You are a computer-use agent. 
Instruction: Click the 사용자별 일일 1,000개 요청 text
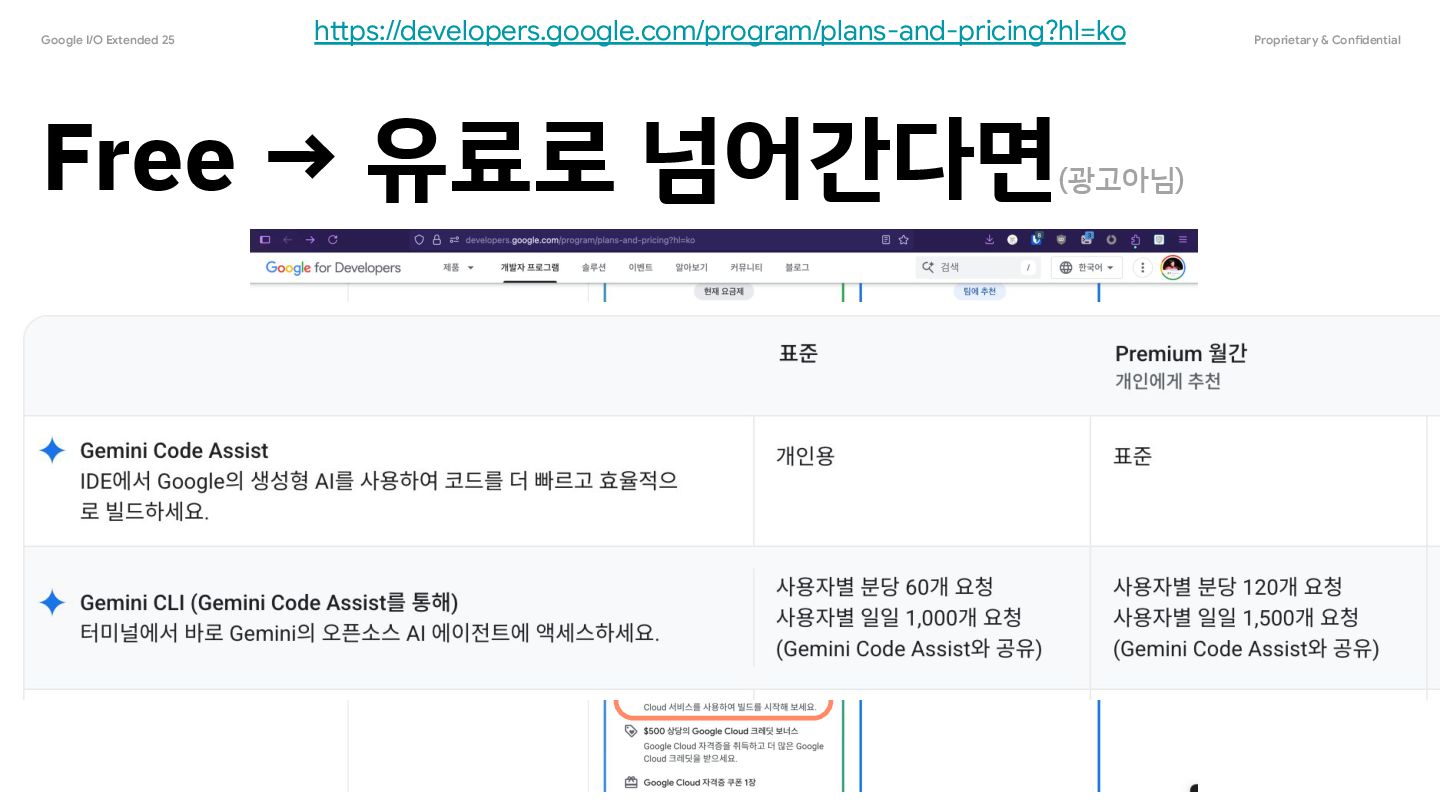pos(899,618)
